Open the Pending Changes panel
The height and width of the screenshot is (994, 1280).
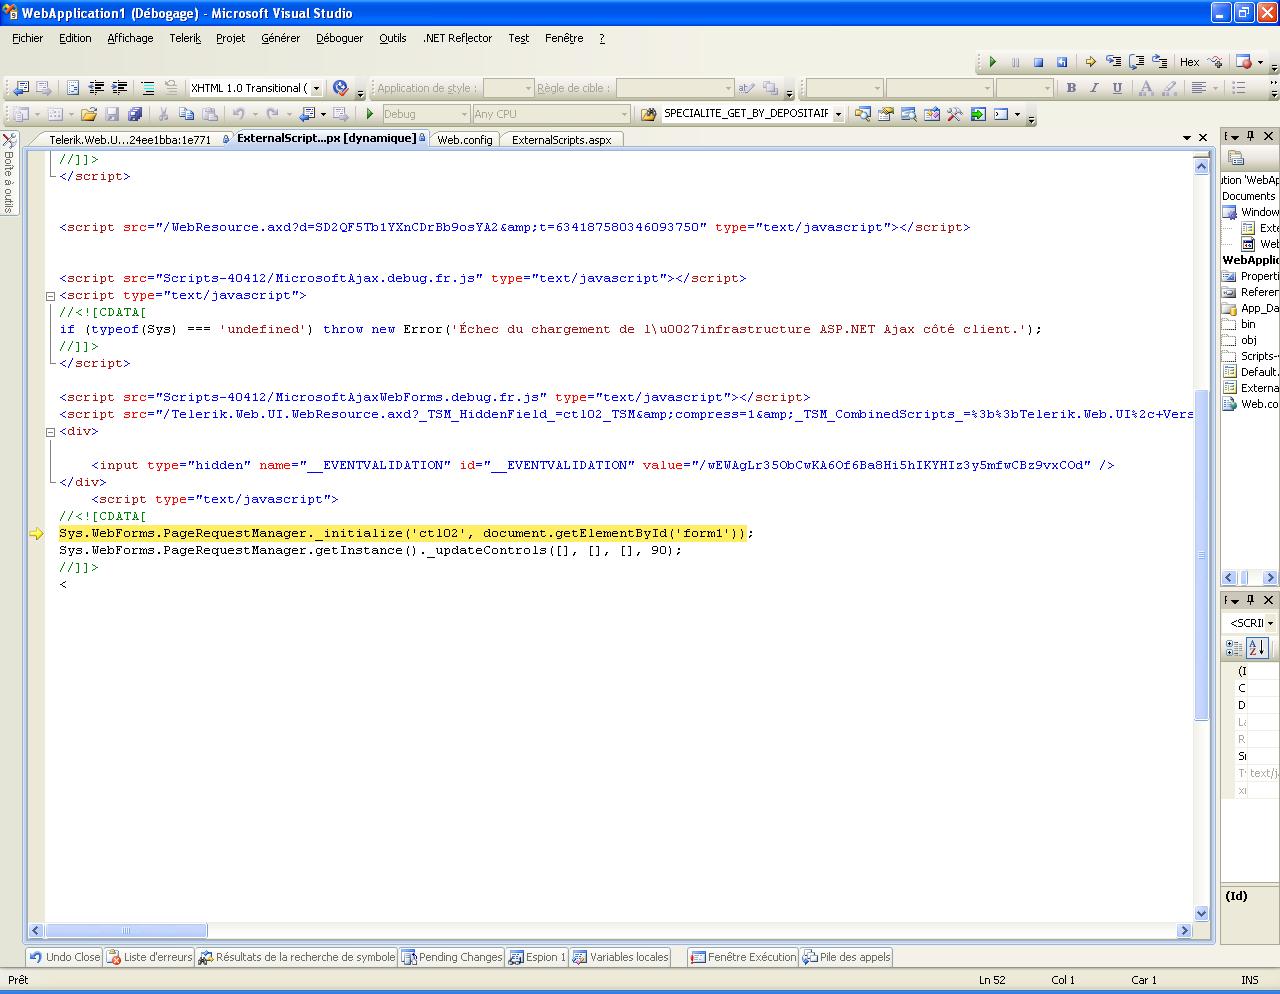pyautogui.click(x=452, y=957)
